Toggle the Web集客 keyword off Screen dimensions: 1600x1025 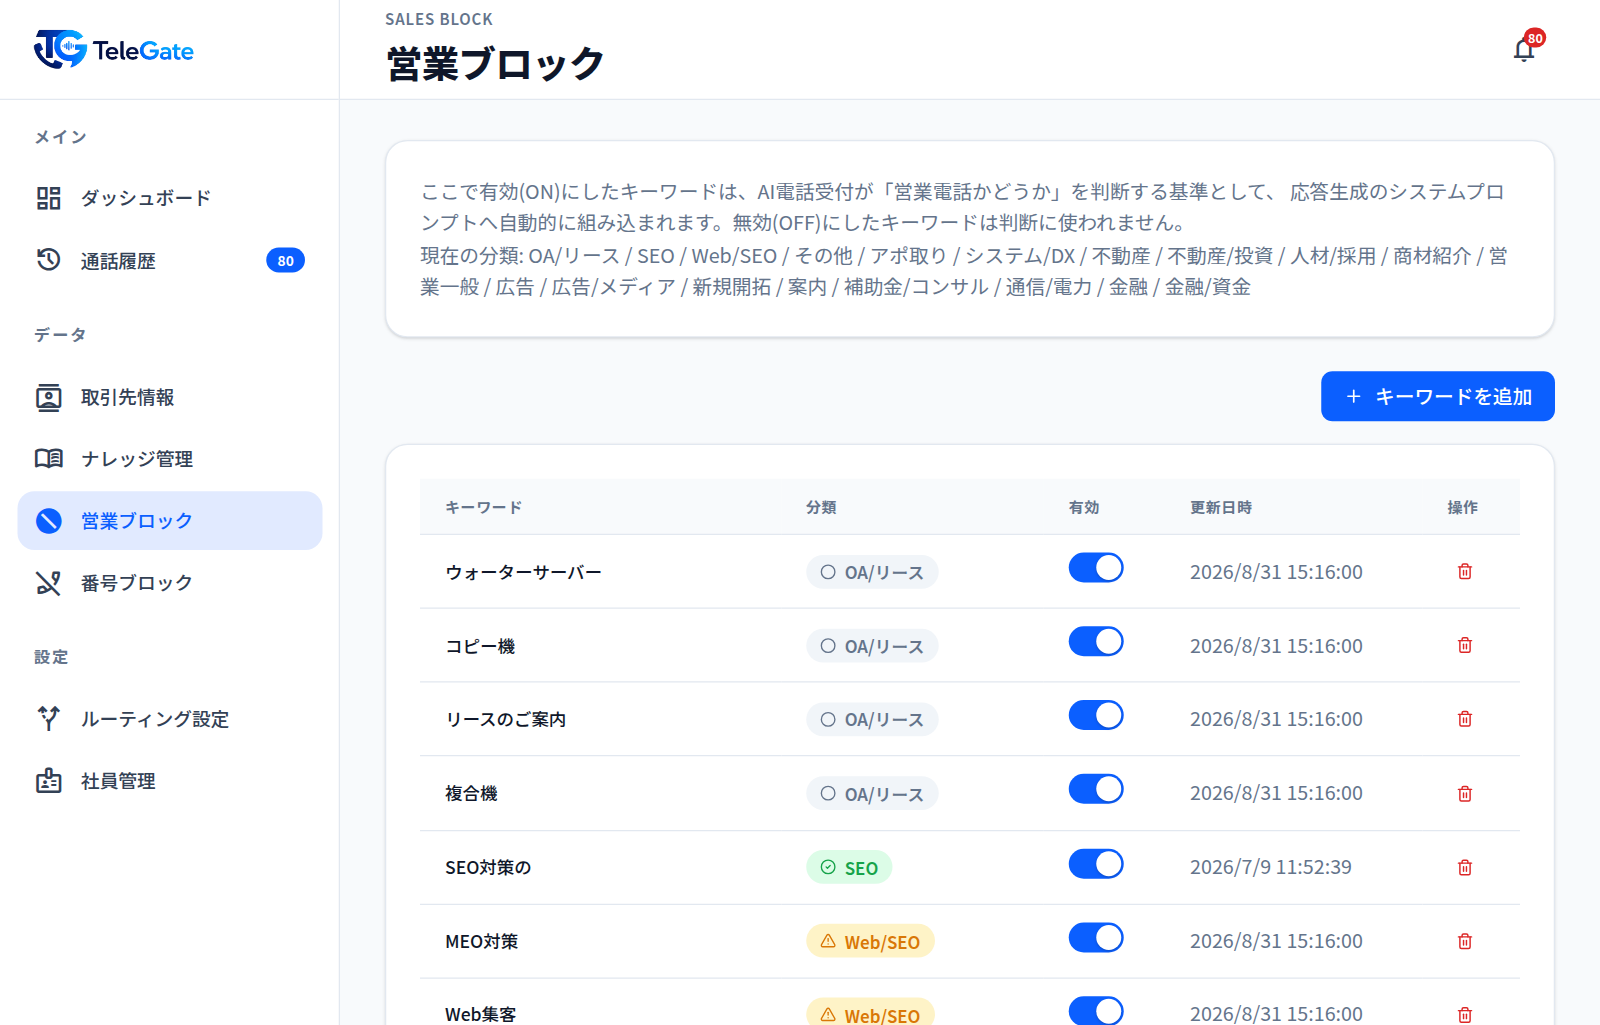click(1096, 1010)
